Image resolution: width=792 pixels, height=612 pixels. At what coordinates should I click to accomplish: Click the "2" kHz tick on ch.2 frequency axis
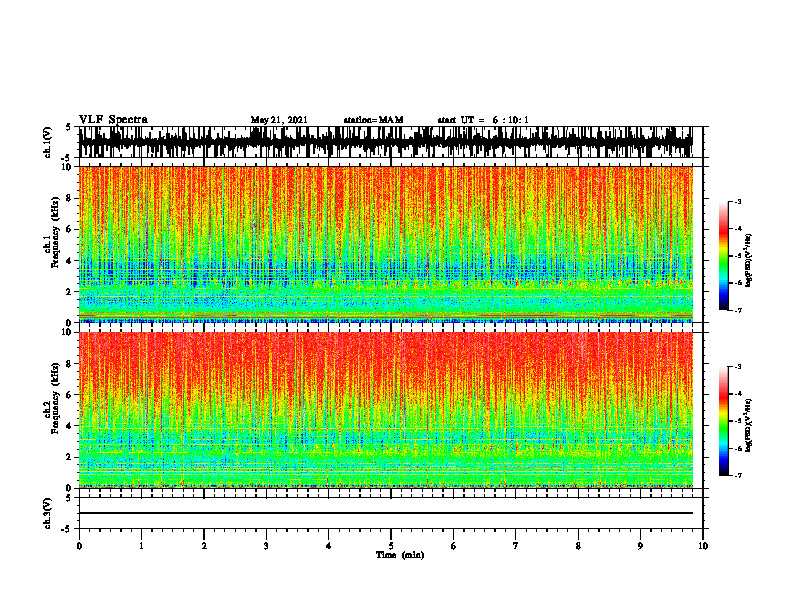[69, 457]
